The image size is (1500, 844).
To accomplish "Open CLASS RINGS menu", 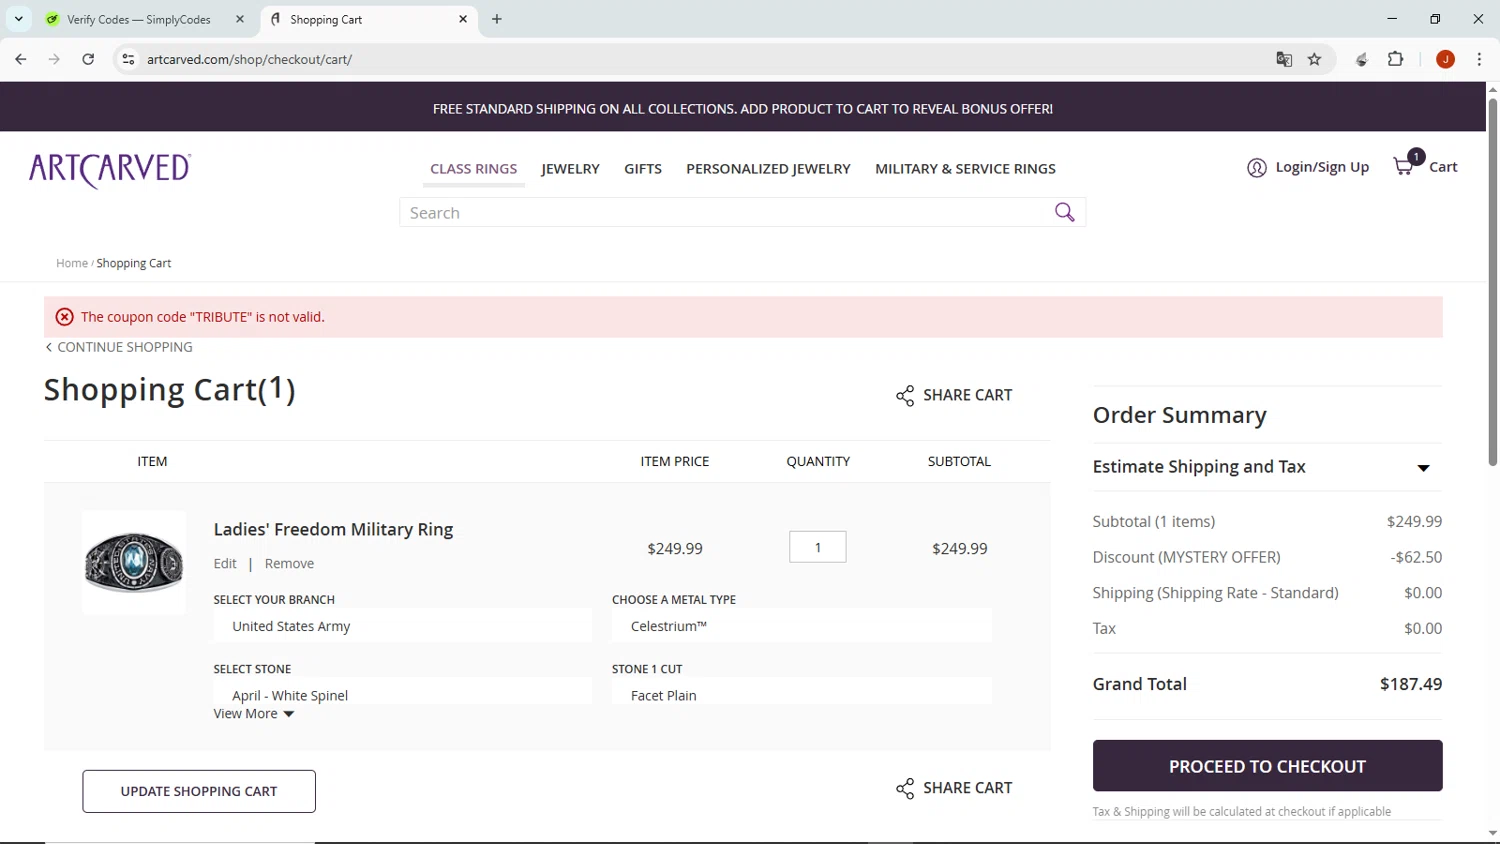I will click(x=474, y=169).
